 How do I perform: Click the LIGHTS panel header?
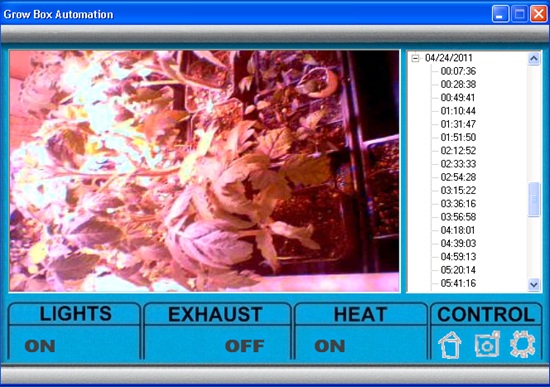click(x=75, y=314)
